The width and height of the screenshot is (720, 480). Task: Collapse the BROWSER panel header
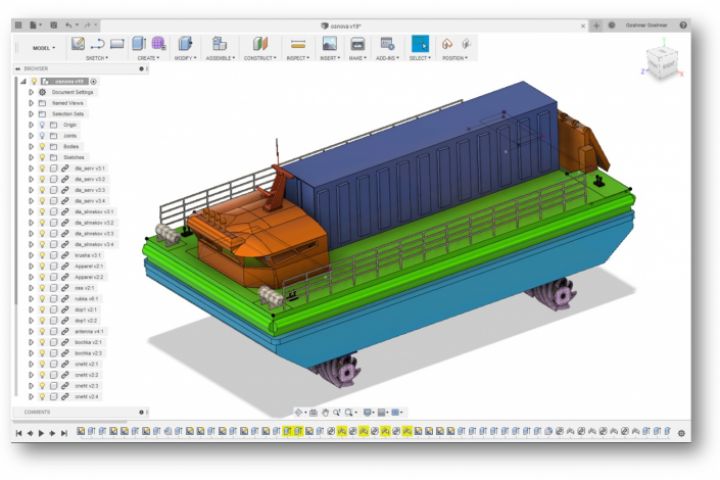tap(18, 68)
